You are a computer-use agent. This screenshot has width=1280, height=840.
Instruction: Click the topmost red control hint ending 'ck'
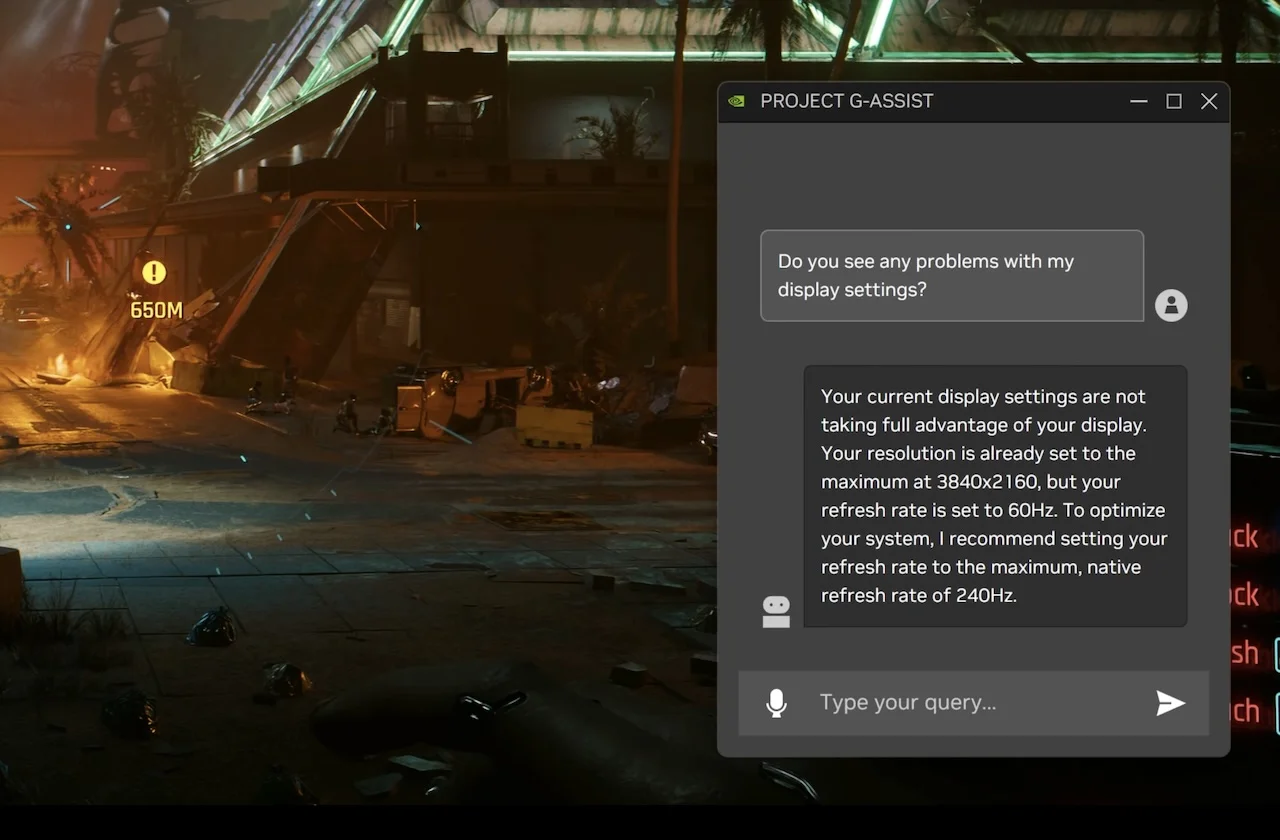coord(1244,537)
